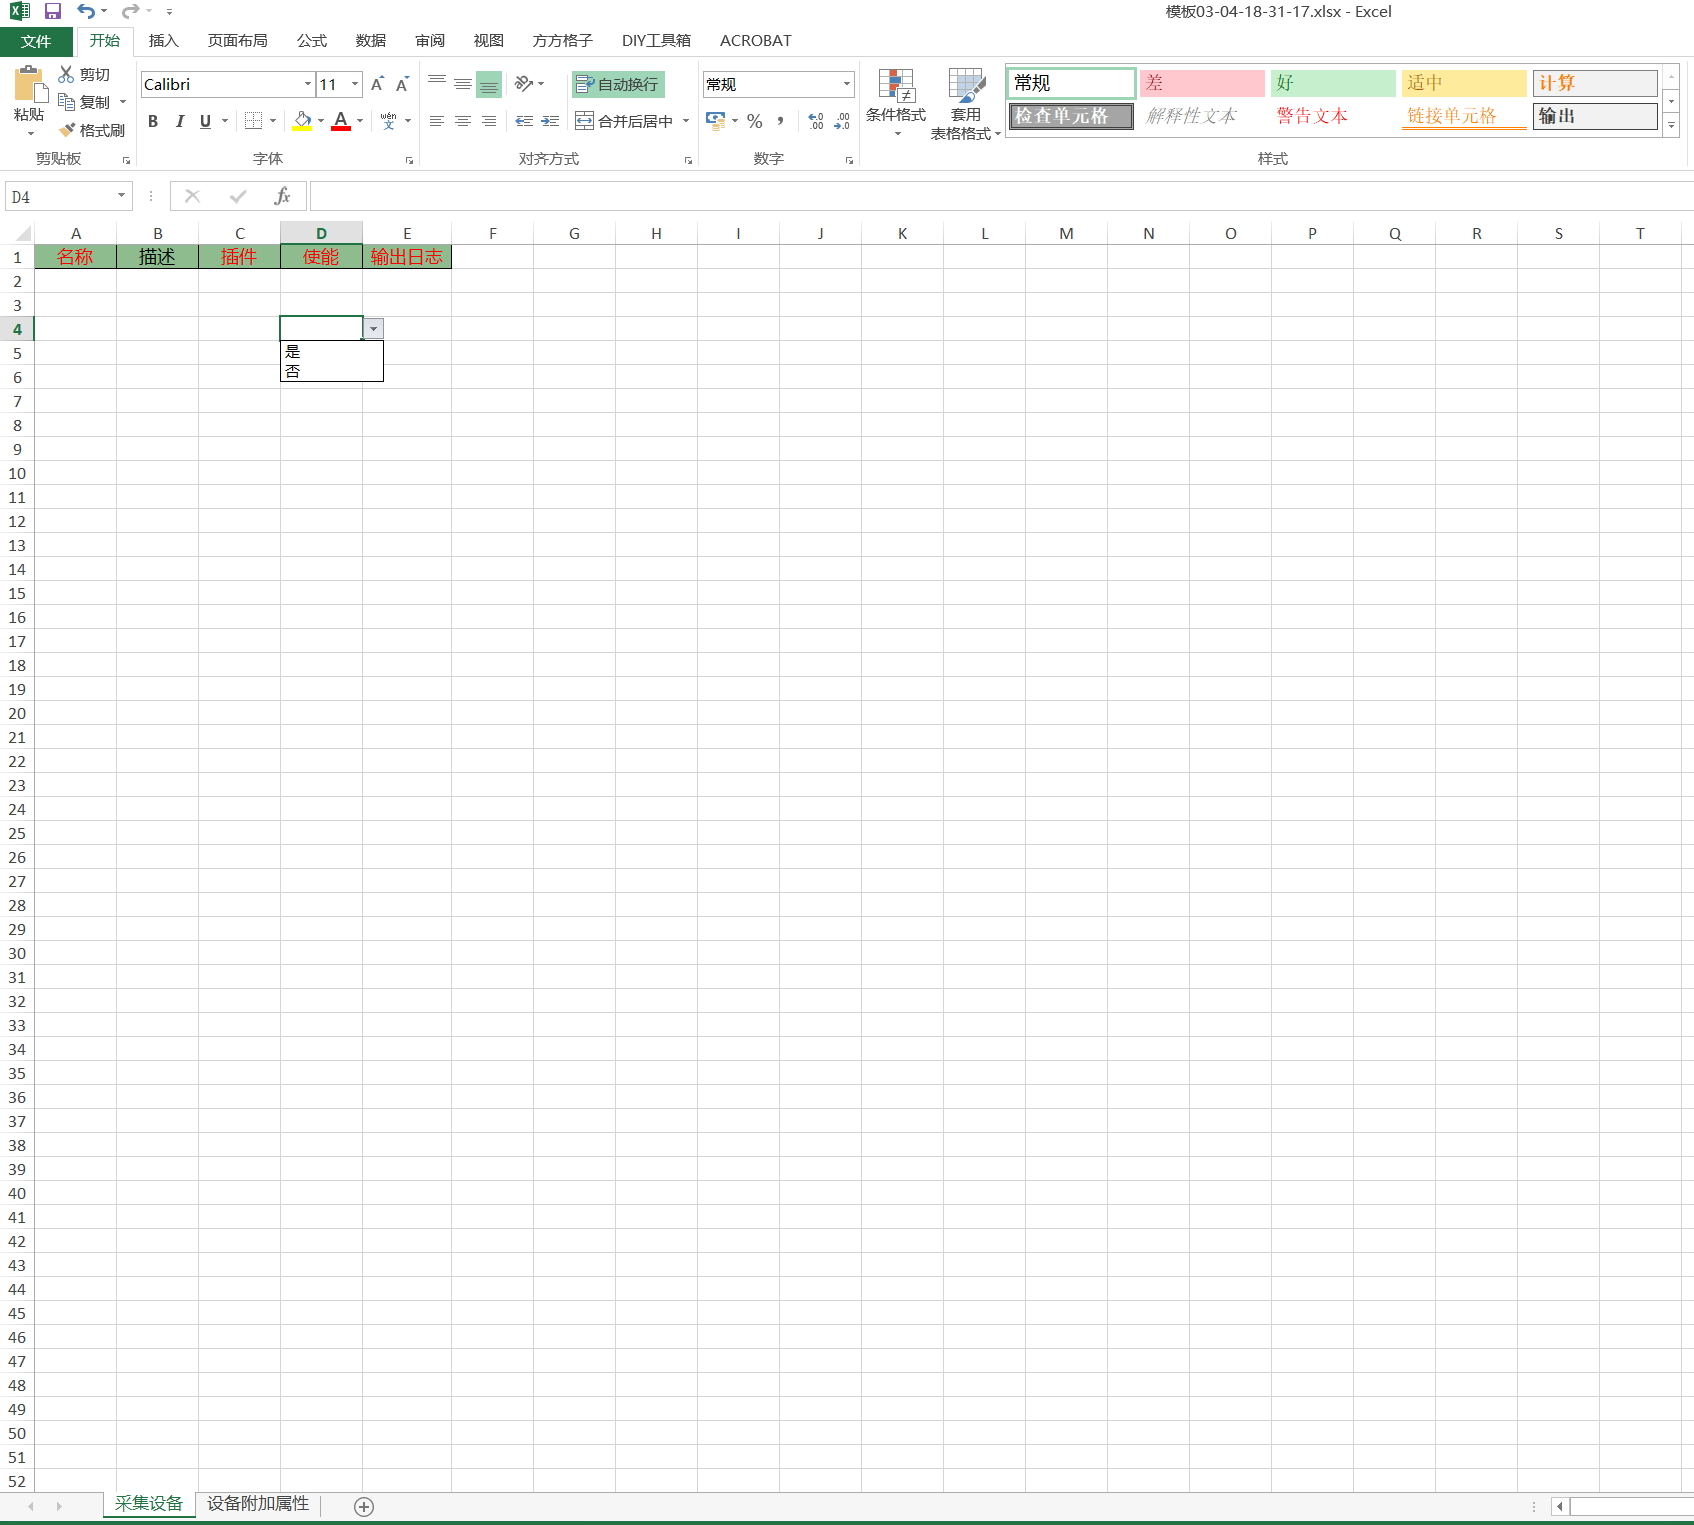This screenshot has height=1525, width=1694.
Task: Switch to the 设备附加属性 sheet tab
Action: coord(258,1503)
